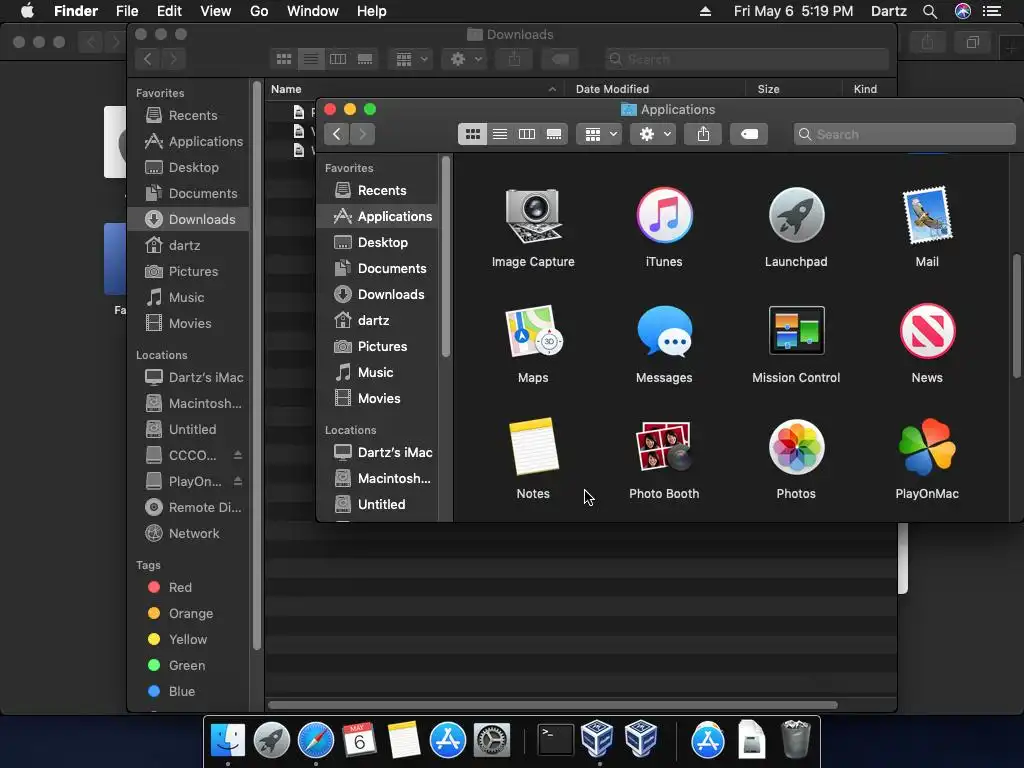Screen dimensions: 1024x768
Task: Select Movies in Applications window sidebar
Action: pyautogui.click(x=379, y=398)
